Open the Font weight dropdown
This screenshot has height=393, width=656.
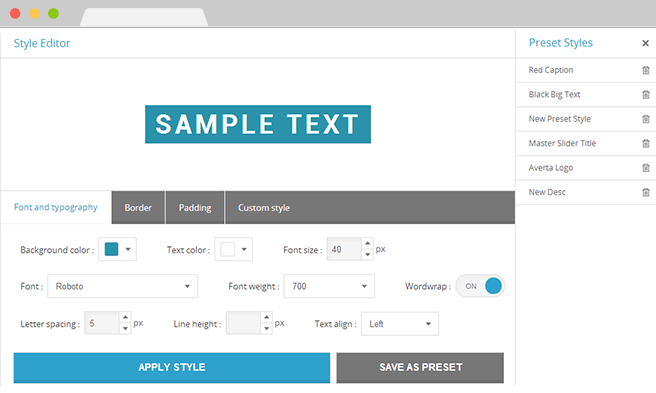tap(329, 286)
